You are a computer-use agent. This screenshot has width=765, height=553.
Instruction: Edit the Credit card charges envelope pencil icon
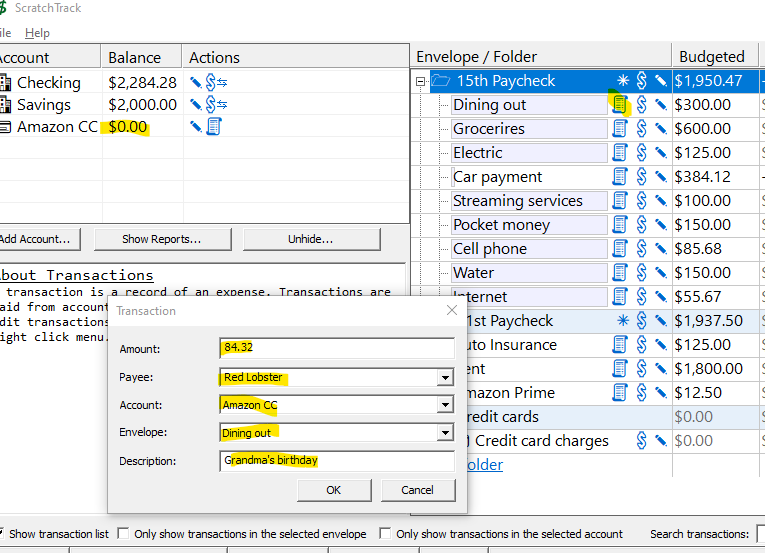[x=661, y=441]
